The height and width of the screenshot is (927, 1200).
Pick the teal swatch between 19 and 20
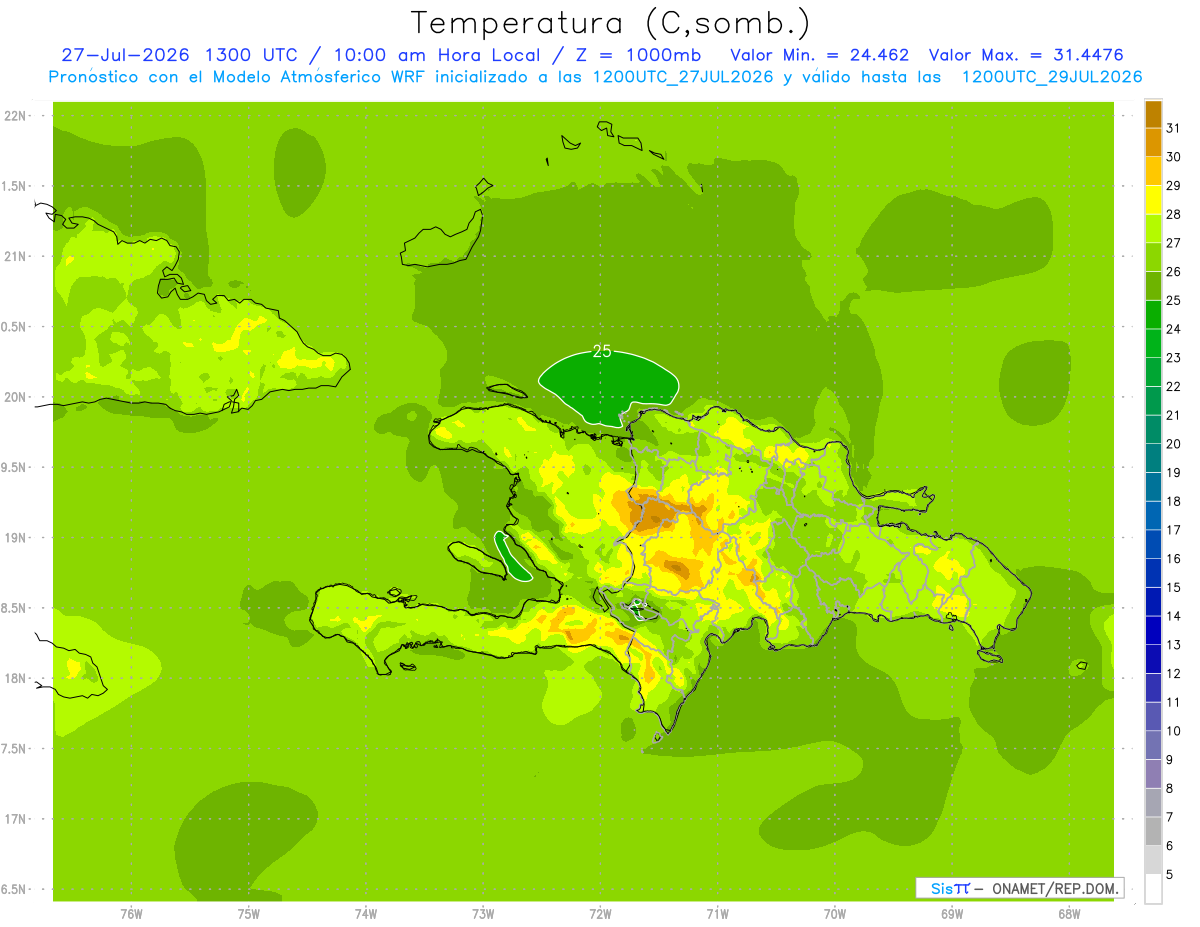coord(1153,458)
